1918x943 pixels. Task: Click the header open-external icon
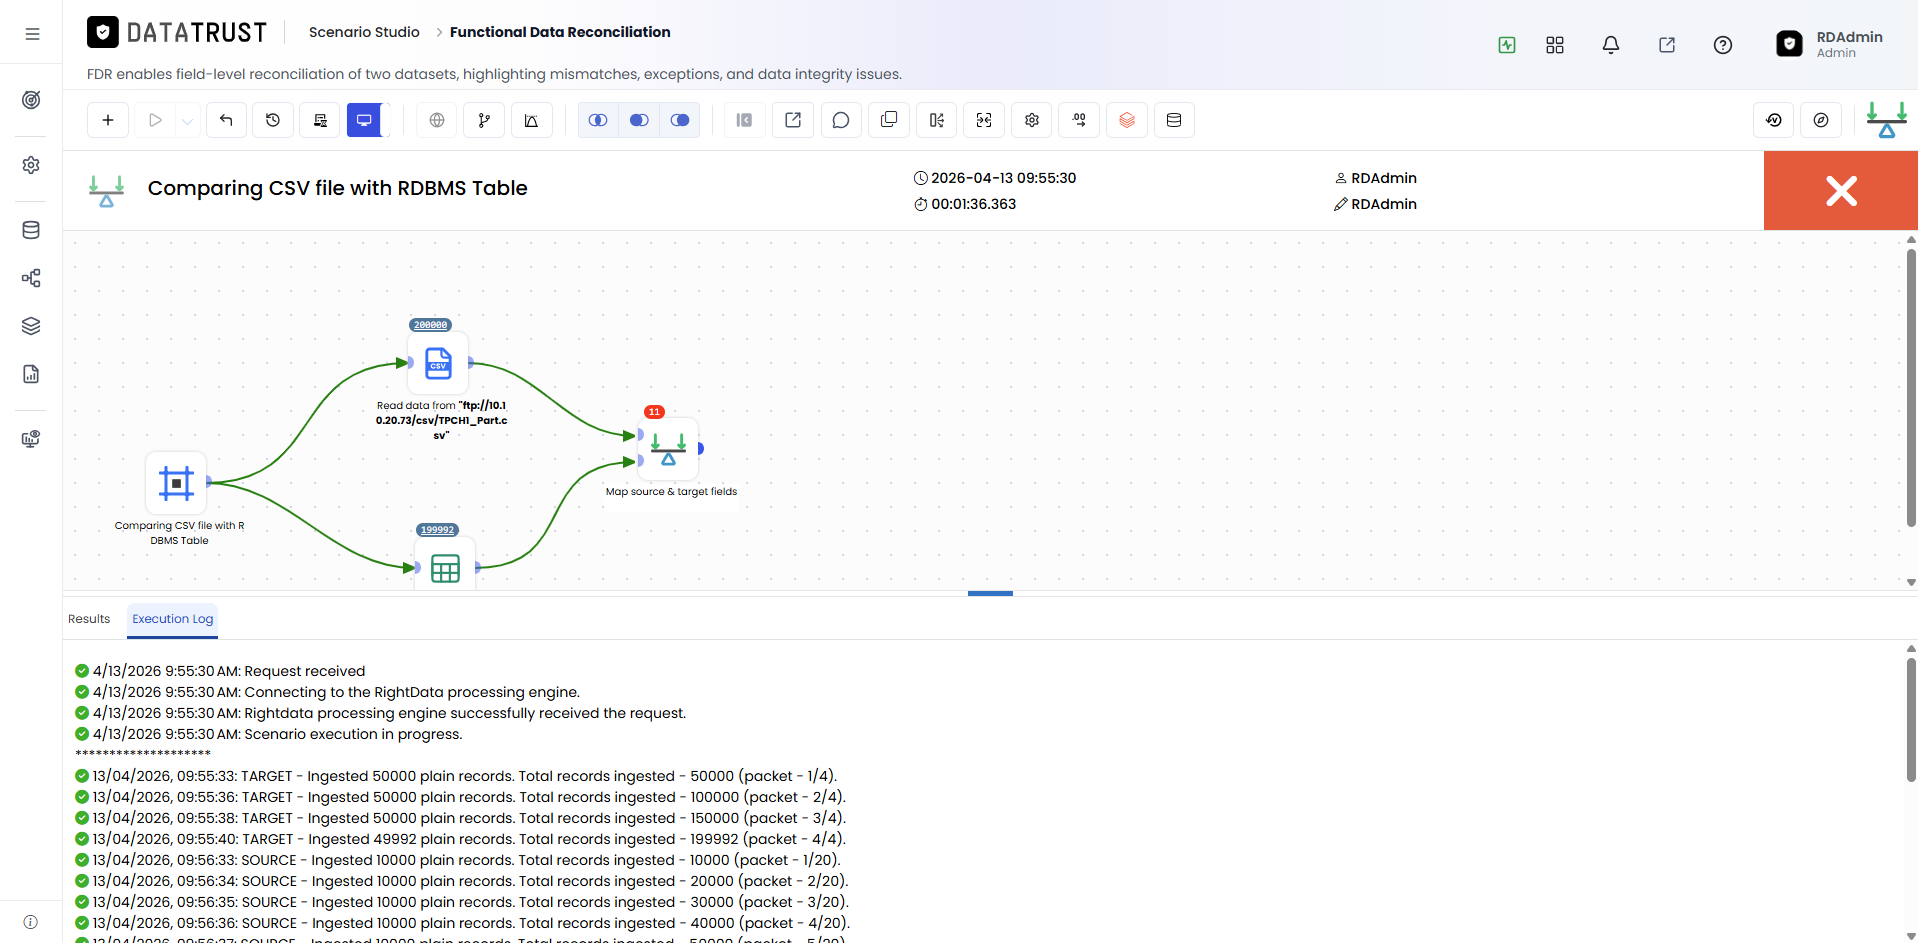coord(1667,45)
